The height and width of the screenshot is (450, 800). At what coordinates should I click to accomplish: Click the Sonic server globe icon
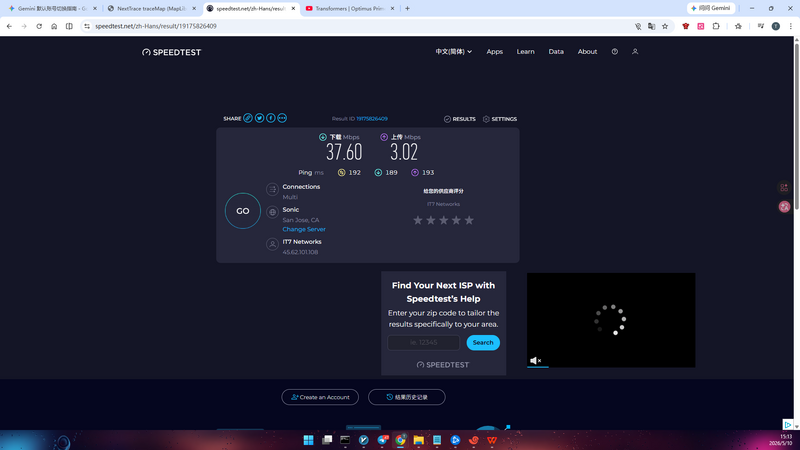(x=272, y=212)
